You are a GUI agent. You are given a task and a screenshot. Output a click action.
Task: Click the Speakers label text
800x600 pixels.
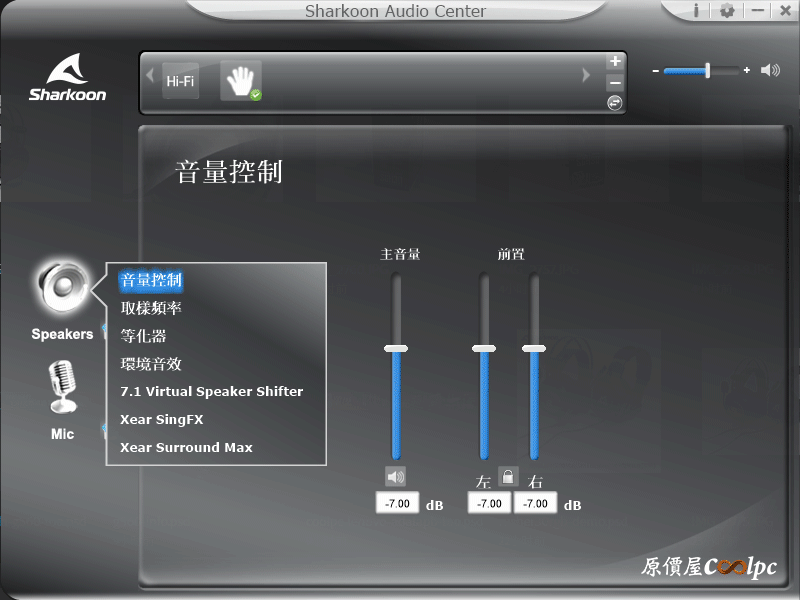click(x=62, y=334)
